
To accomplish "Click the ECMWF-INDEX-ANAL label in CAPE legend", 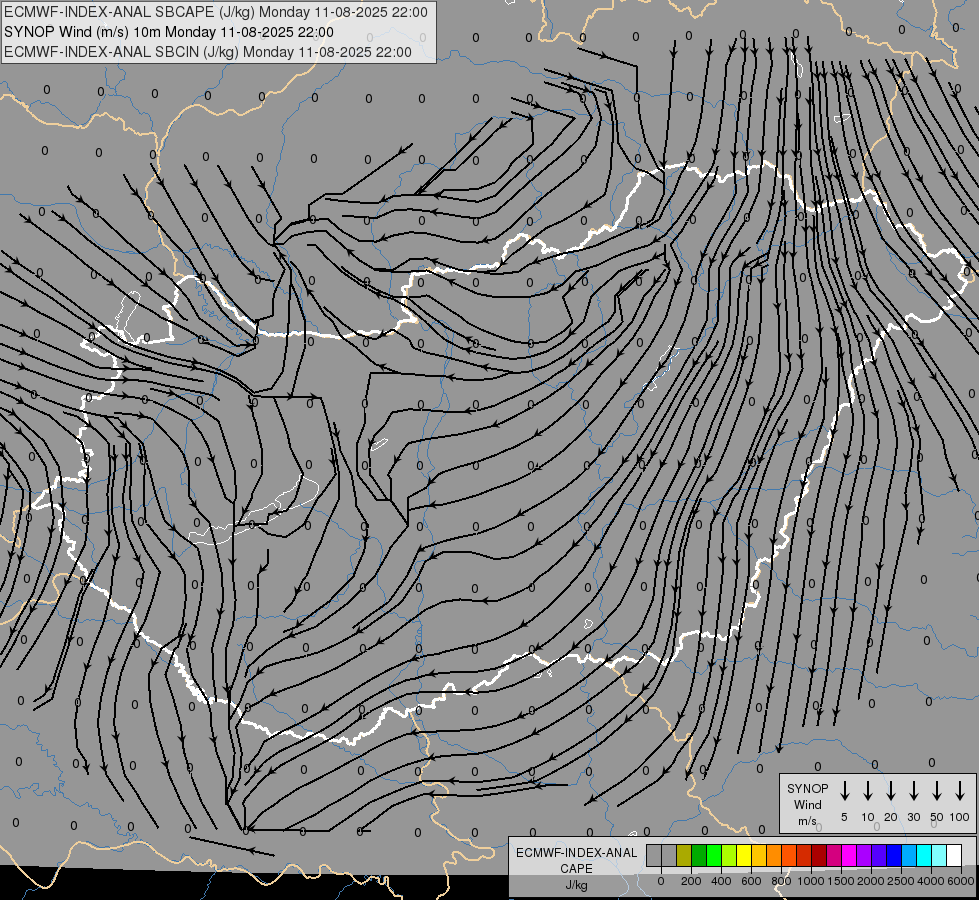I will click(576, 853).
